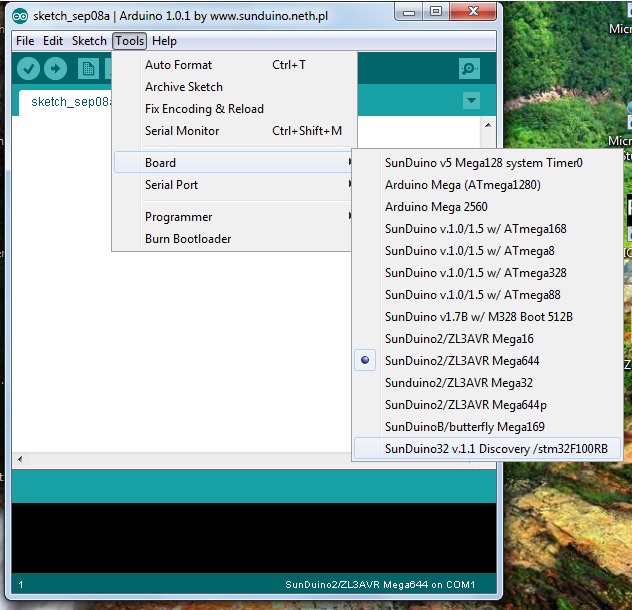Open the Edit menu
Image resolution: width=632 pixels, height=610 pixels.
[x=53, y=41]
